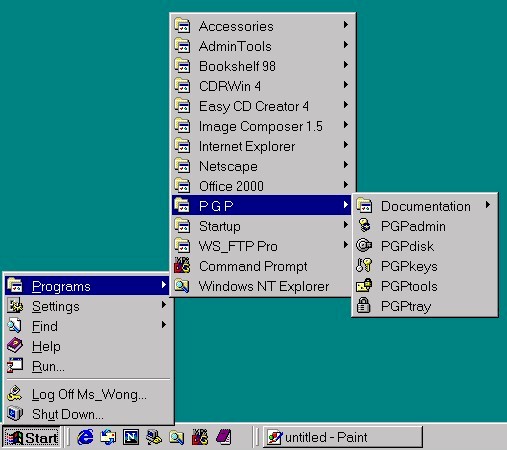Click the Help book icon
This screenshot has width=507, height=450.
point(15,346)
